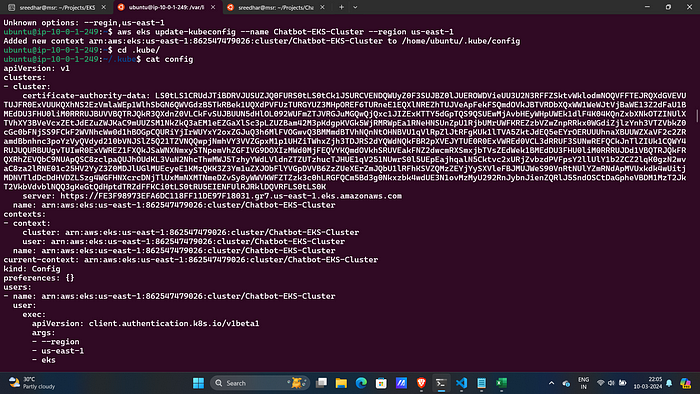
Task: Close the ubuntu@ip-10-0-1-249 tab
Action: click(213, 7)
